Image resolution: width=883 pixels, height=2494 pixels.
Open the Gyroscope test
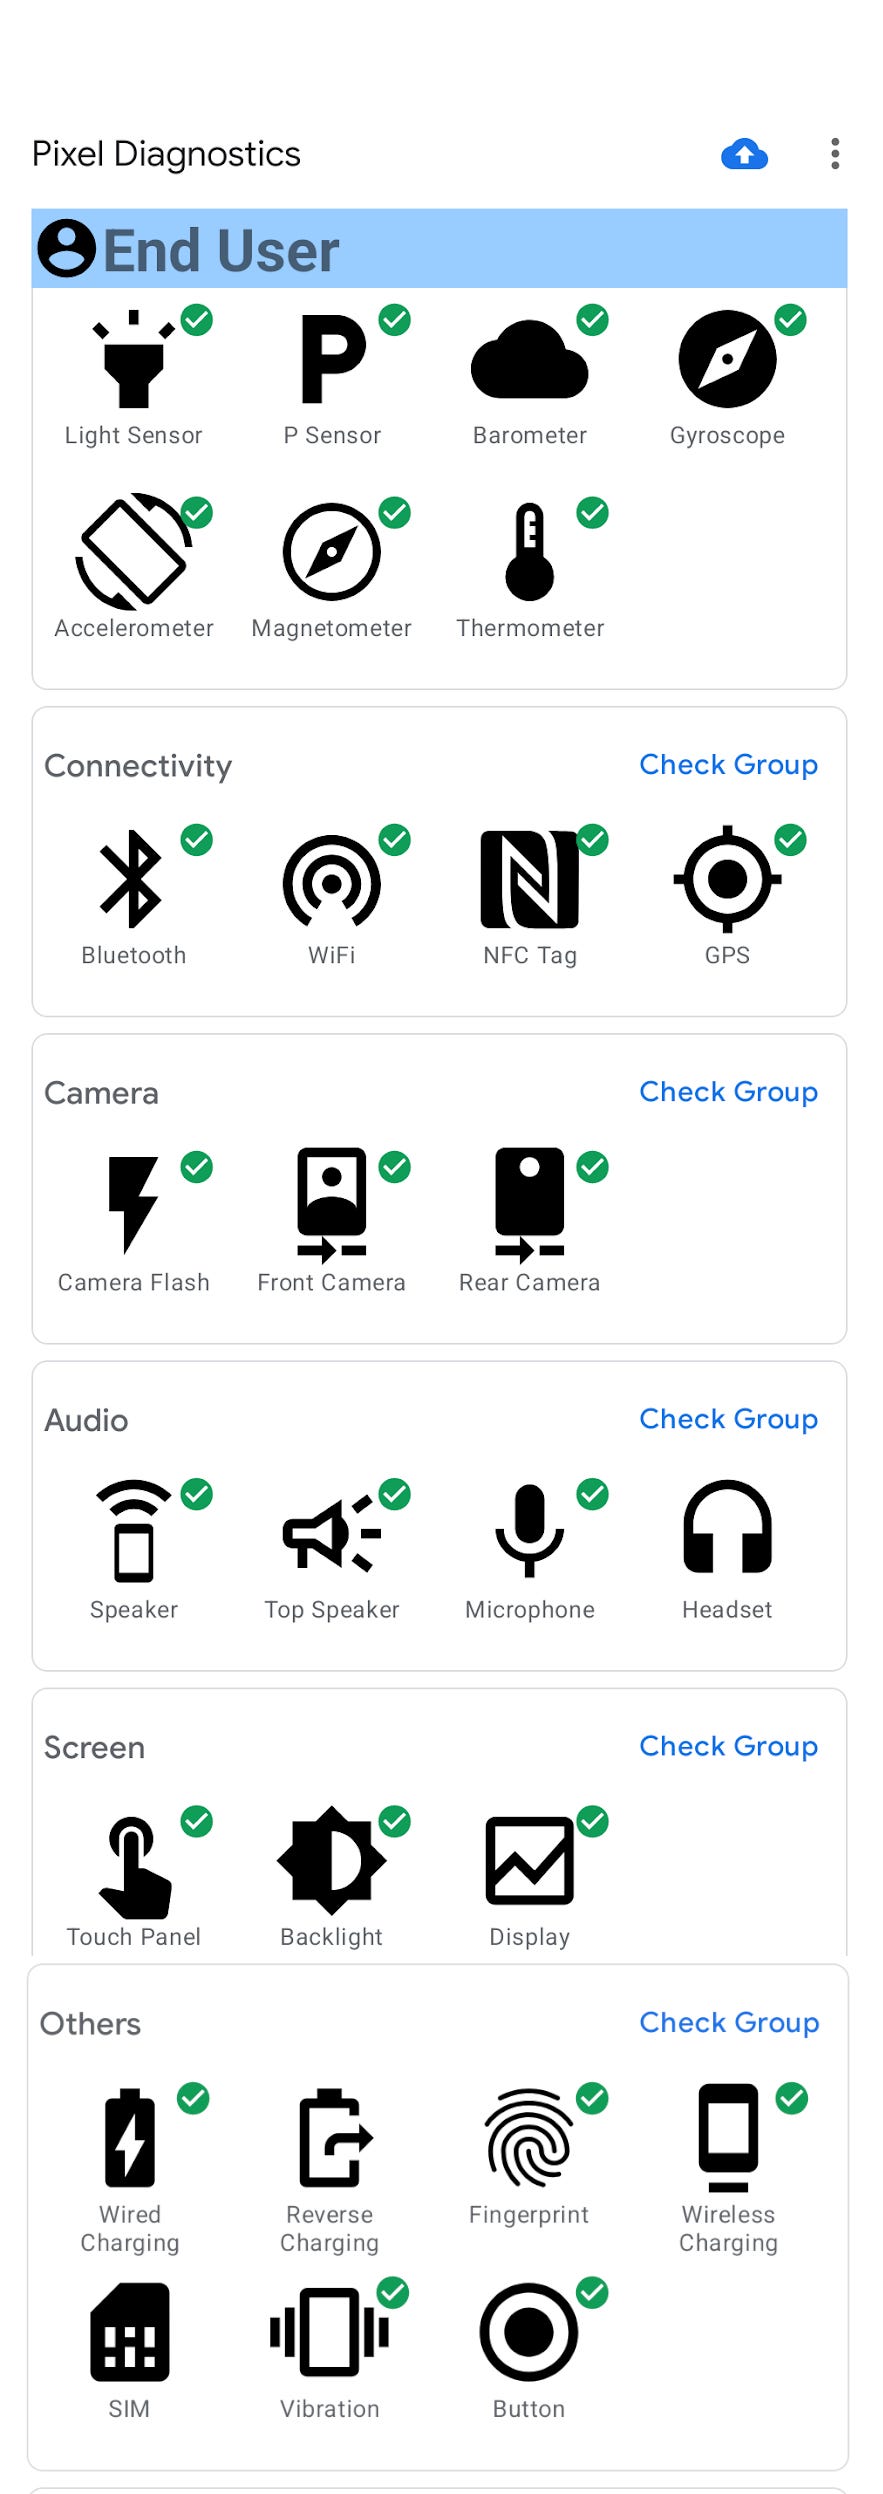[727, 362]
